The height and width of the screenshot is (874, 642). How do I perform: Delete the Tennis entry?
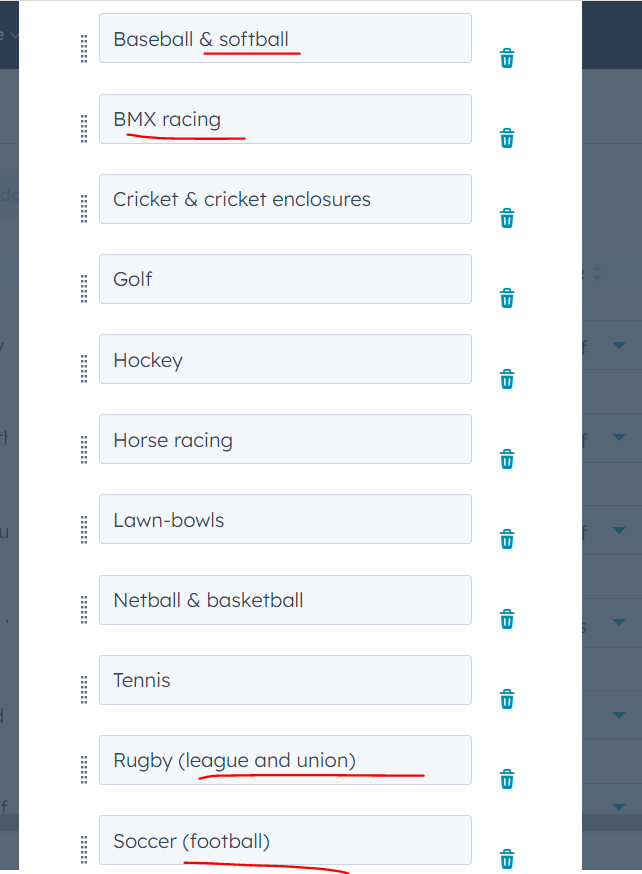point(507,700)
